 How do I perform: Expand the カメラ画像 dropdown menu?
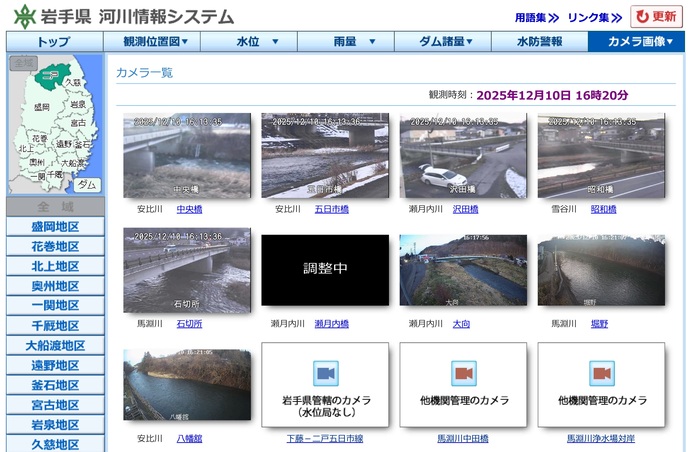click(x=636, y=41)
